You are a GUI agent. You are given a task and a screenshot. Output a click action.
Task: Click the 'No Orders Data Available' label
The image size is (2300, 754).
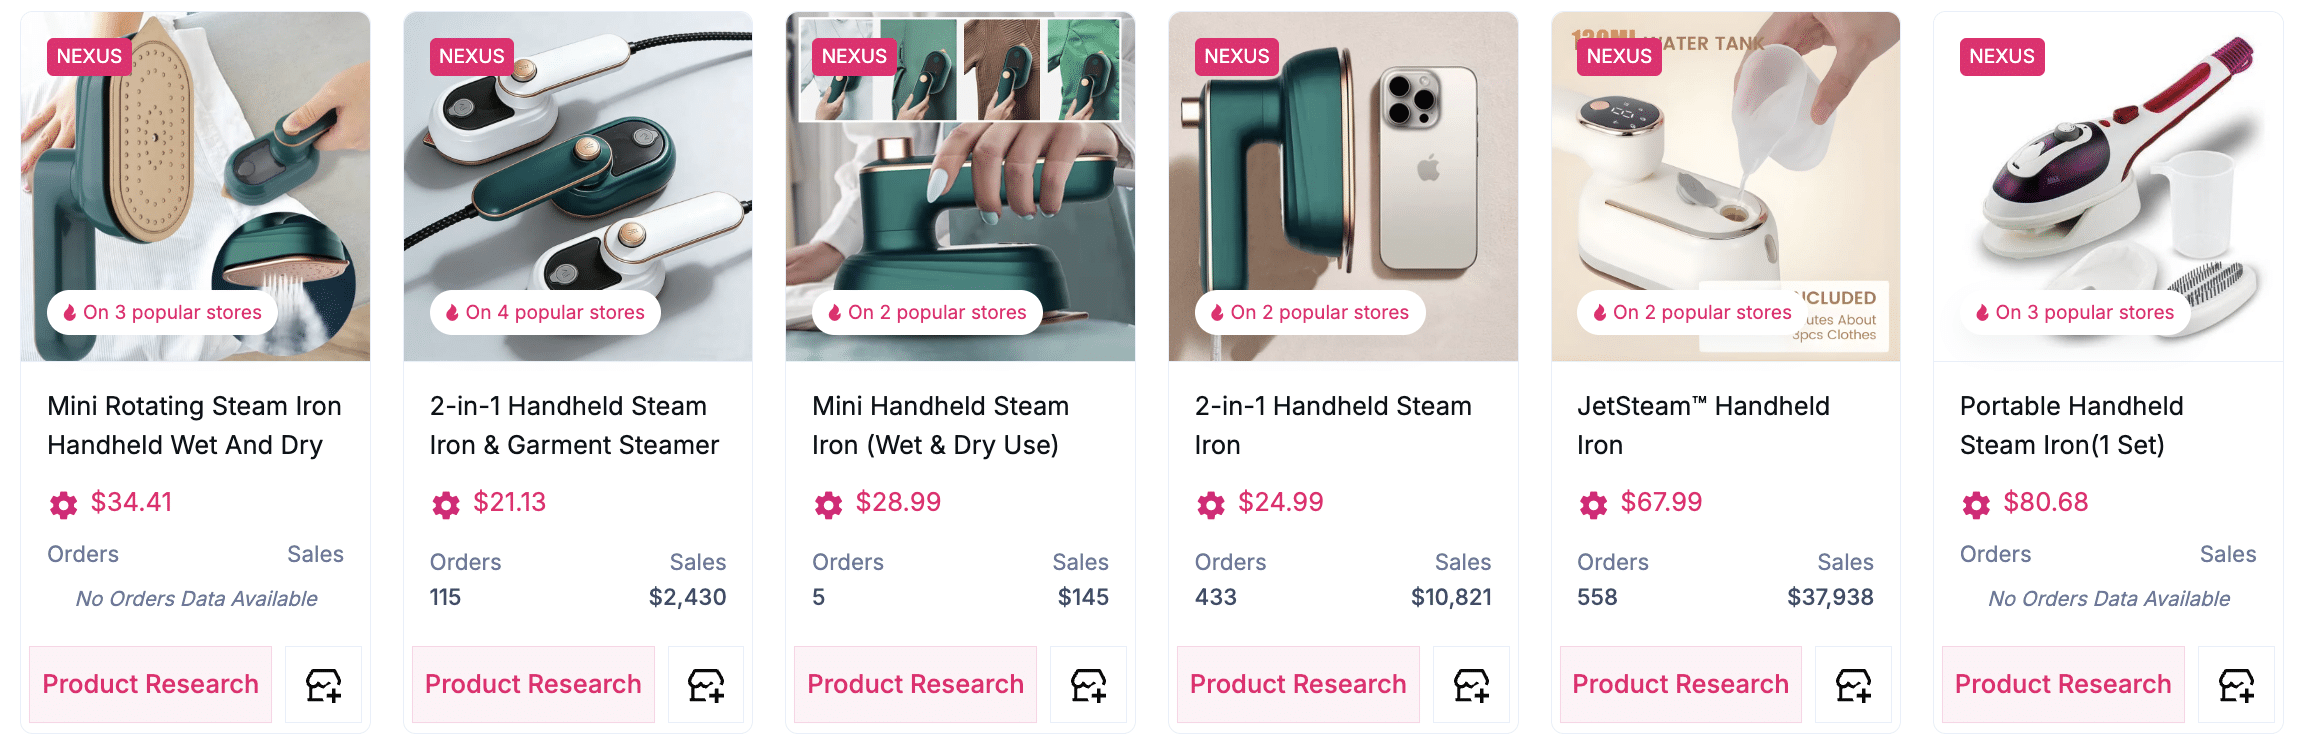click(197, 598)
